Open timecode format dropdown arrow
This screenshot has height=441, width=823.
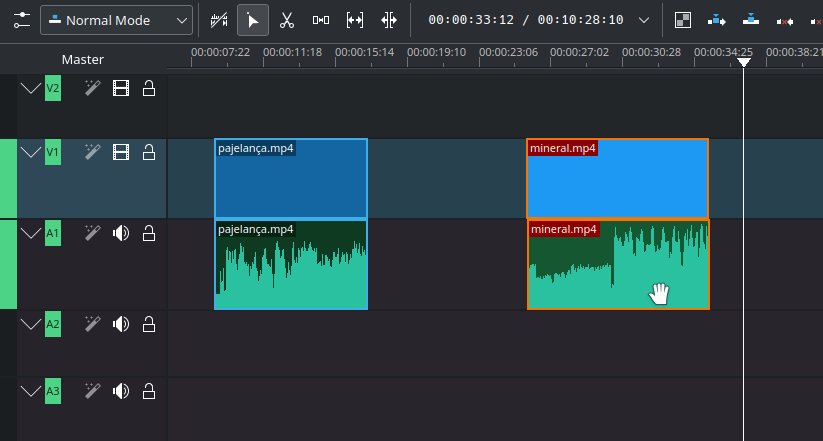point(643,20)
